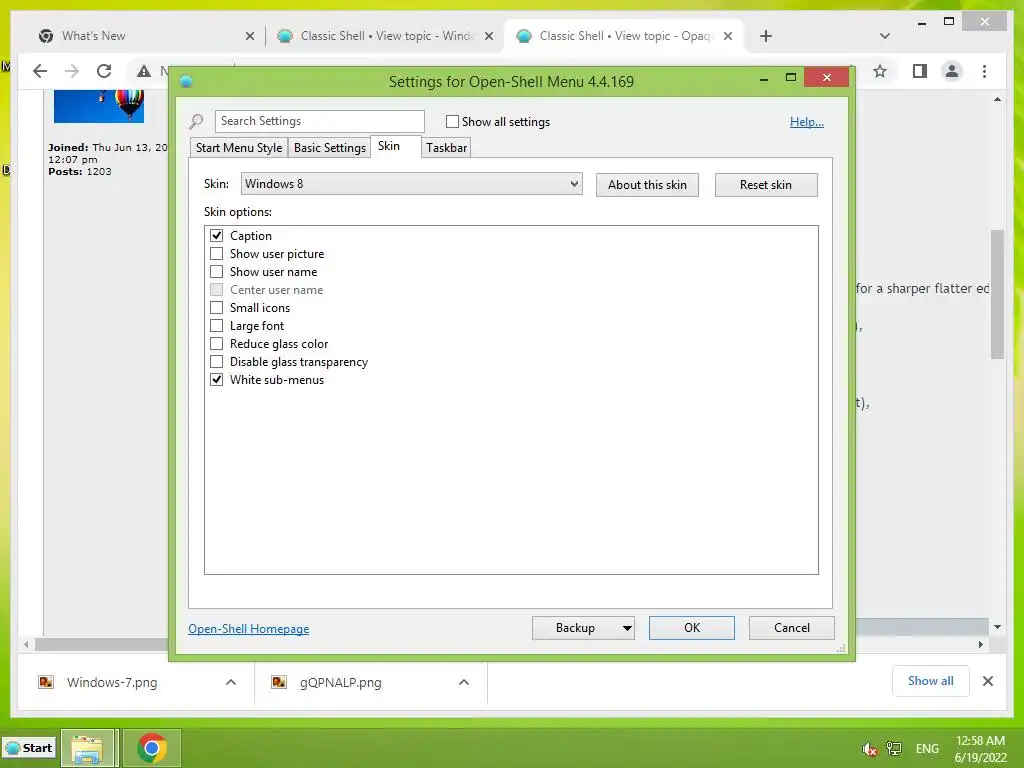Expand options for Windows-7.png download
This screenshot has height=768, width=1024.
click(x=231, y=682)
